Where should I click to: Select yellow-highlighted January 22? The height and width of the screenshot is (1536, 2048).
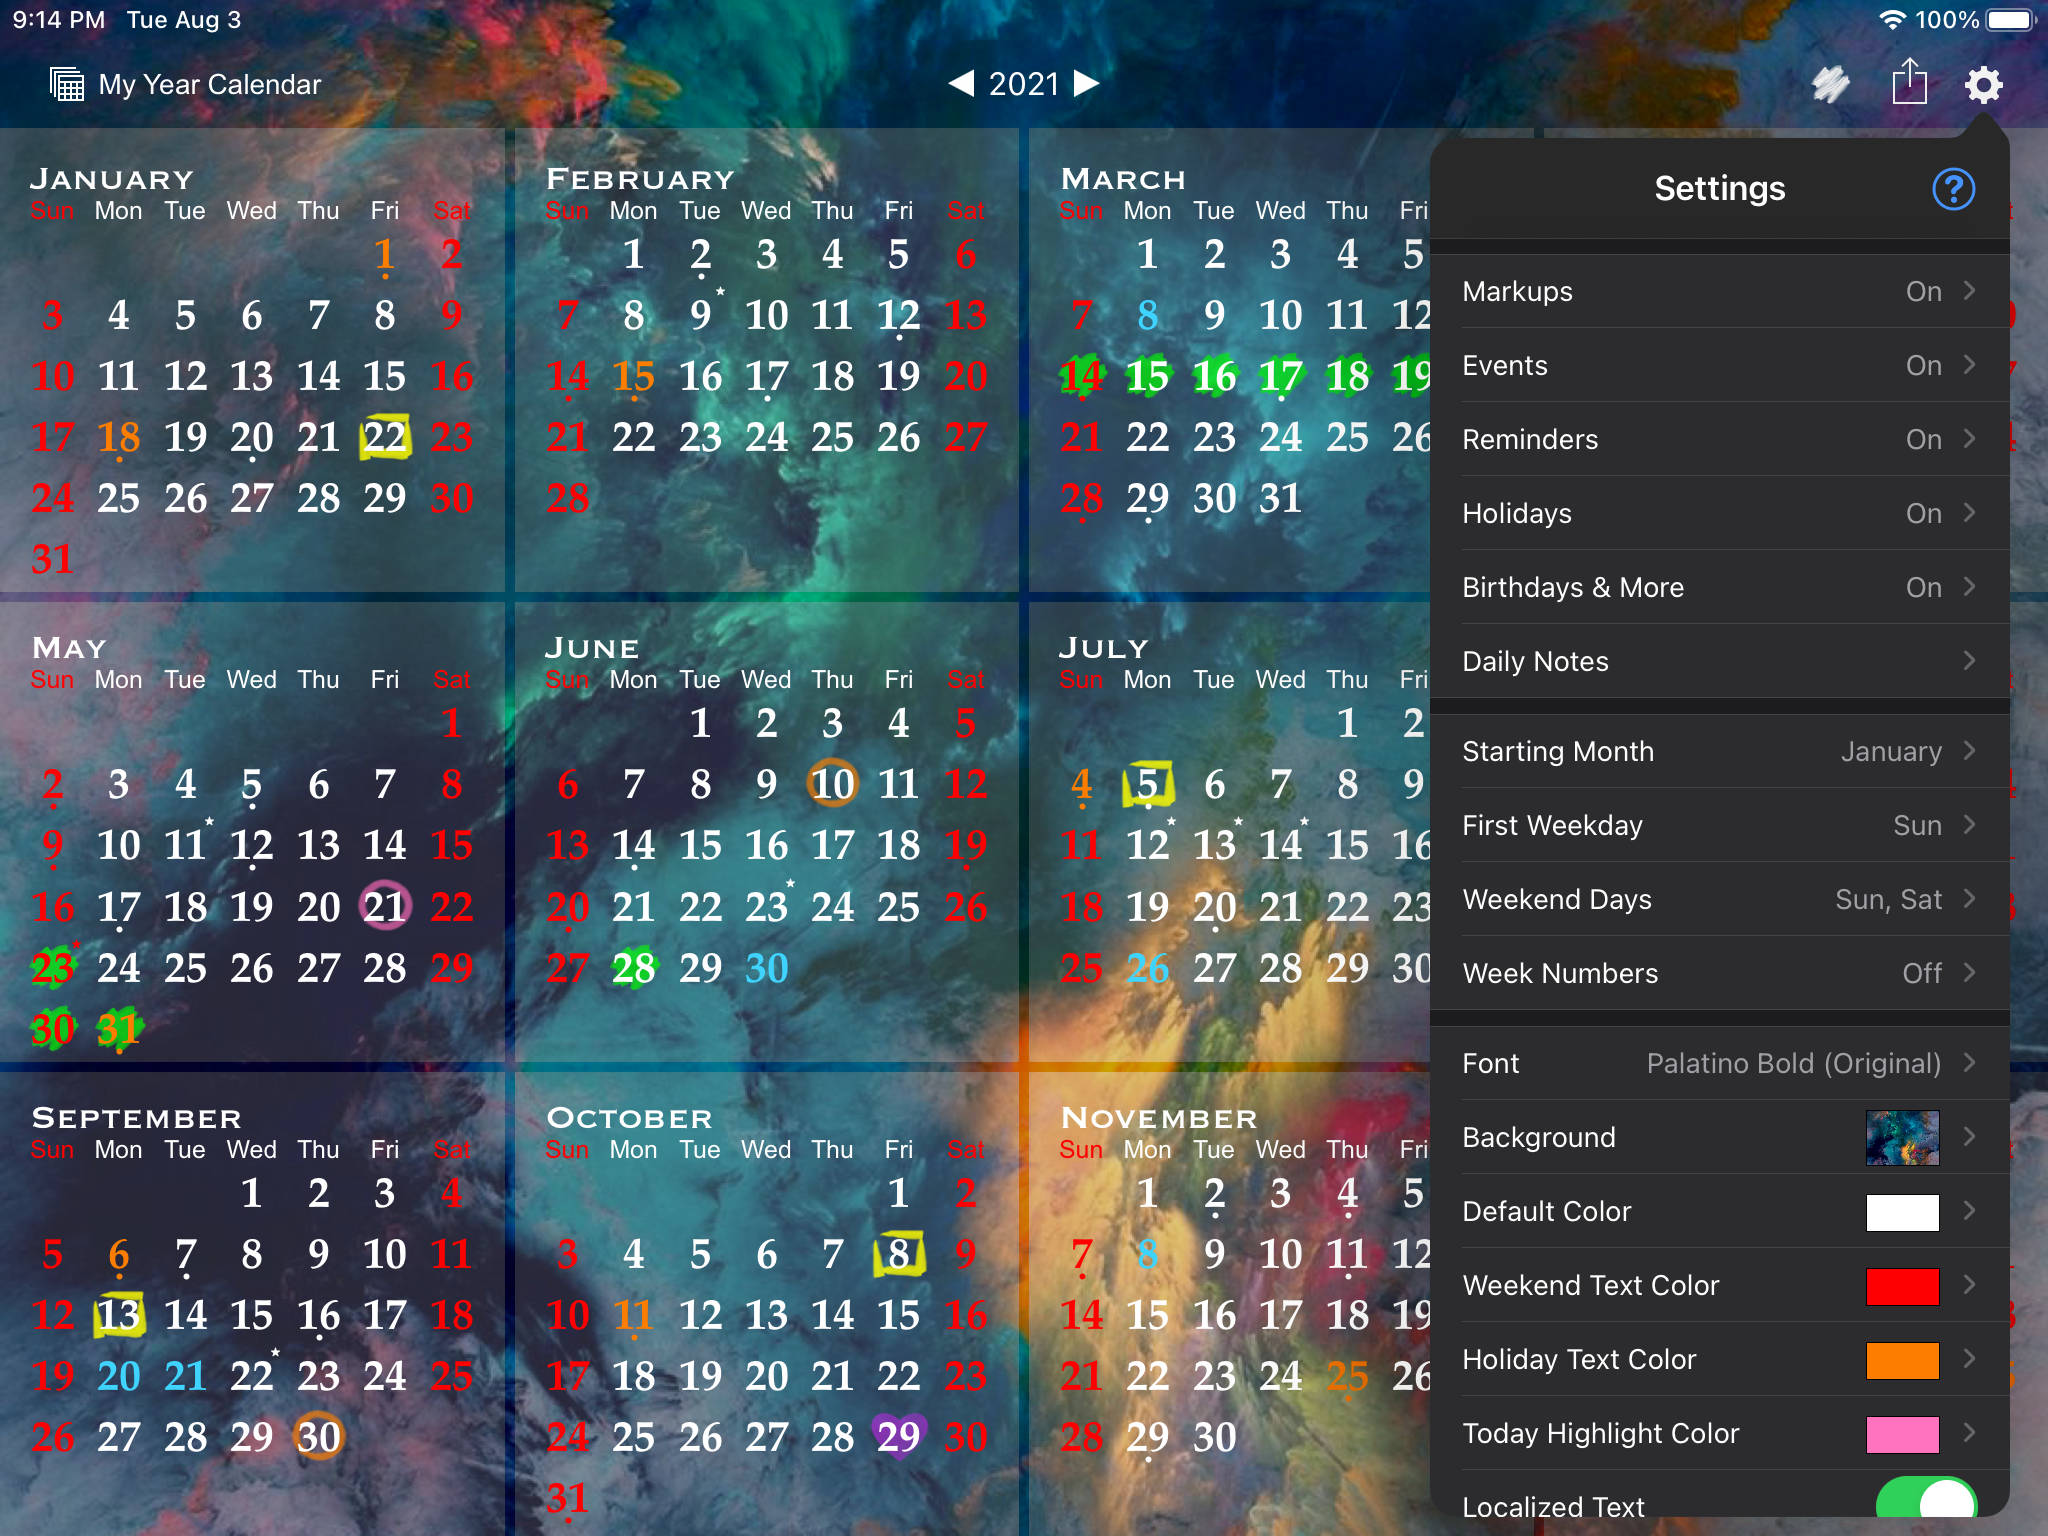pyautogui.click(x=385, y=437)
